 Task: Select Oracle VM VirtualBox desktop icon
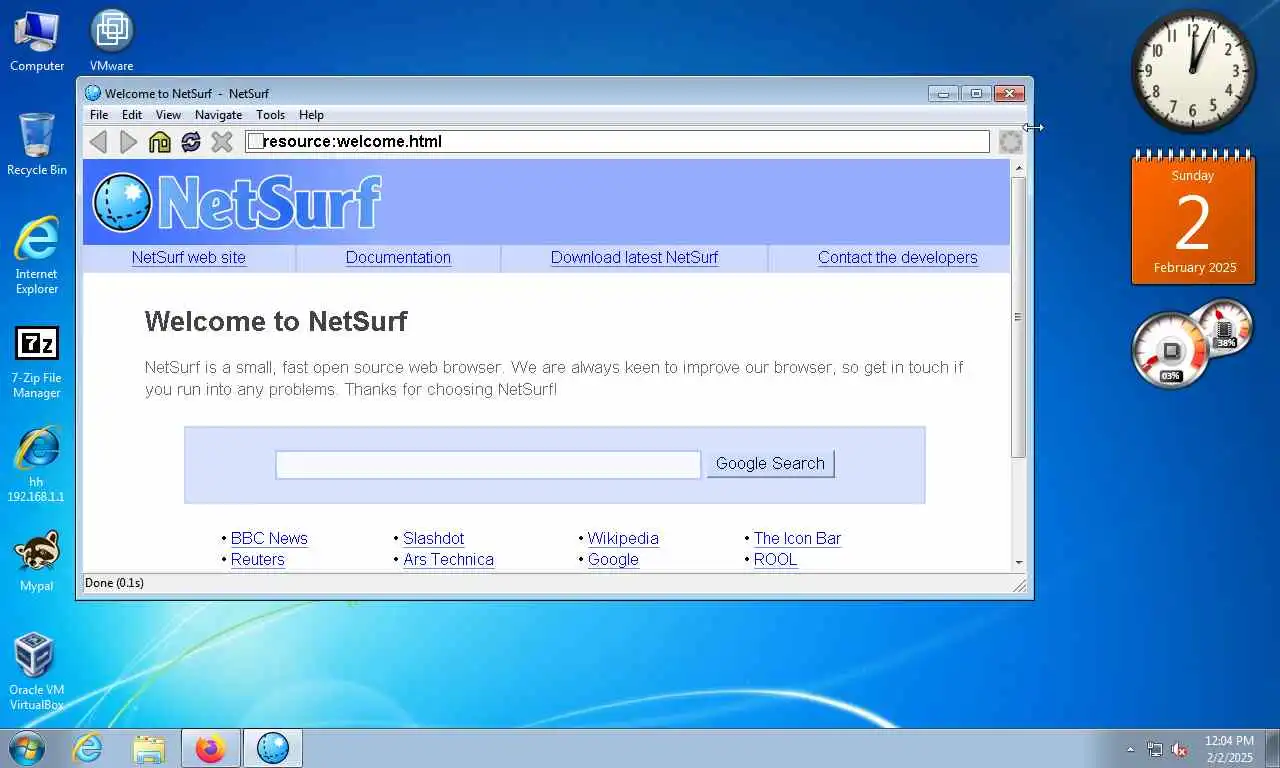(37, 671)
